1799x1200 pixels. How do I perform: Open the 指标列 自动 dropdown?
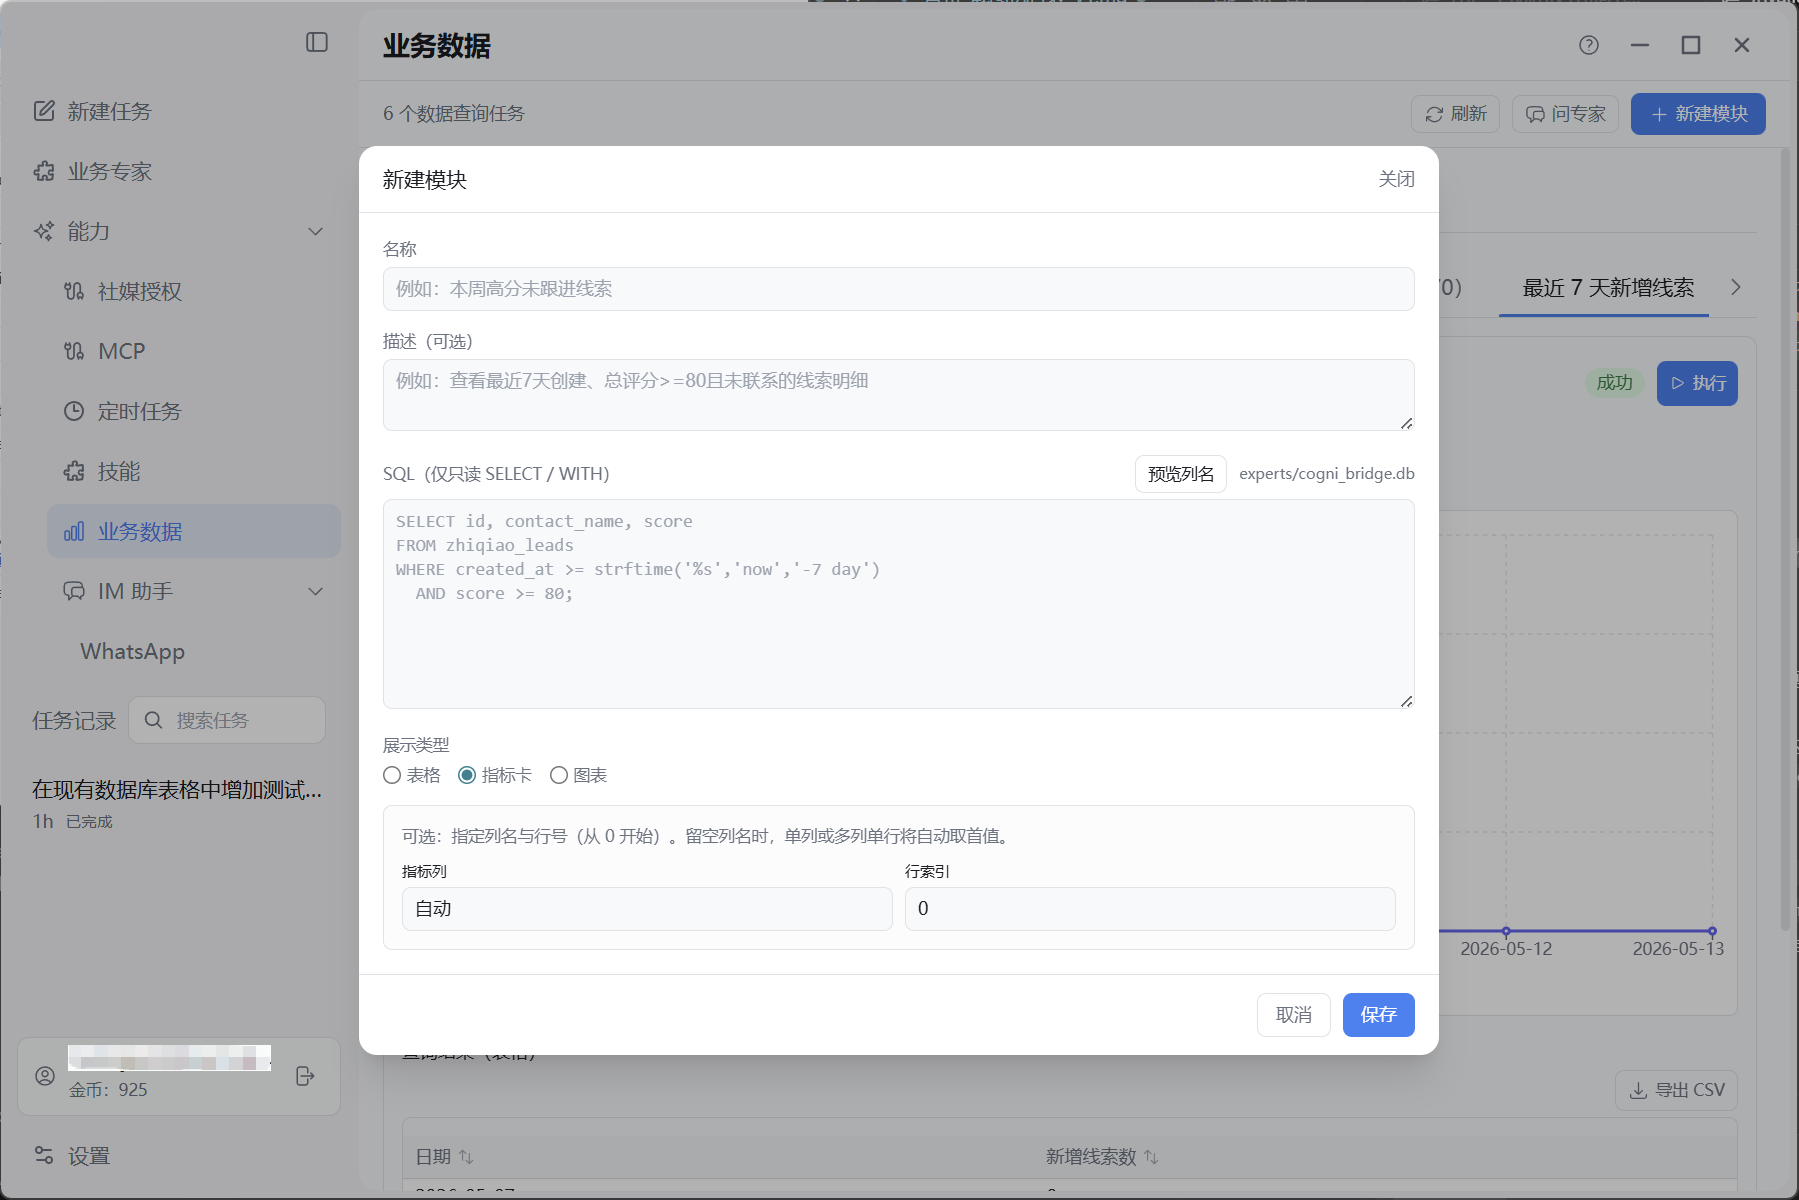[647, 909]
